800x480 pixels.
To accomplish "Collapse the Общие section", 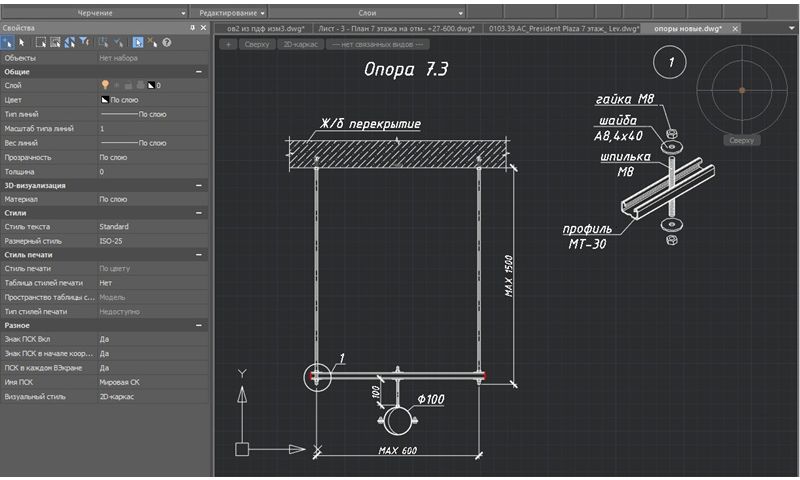I will click(x=198, y=72).
